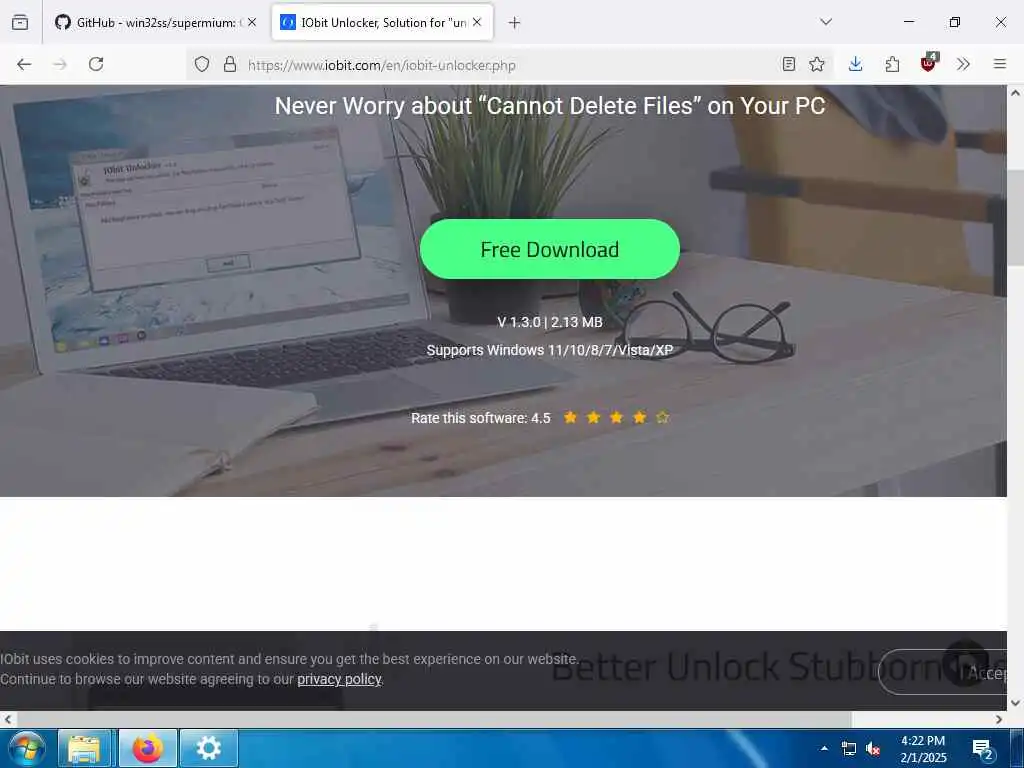1024x768 pixels.
Task: Open the extensions puzzle icon
Action: point(892,64)
